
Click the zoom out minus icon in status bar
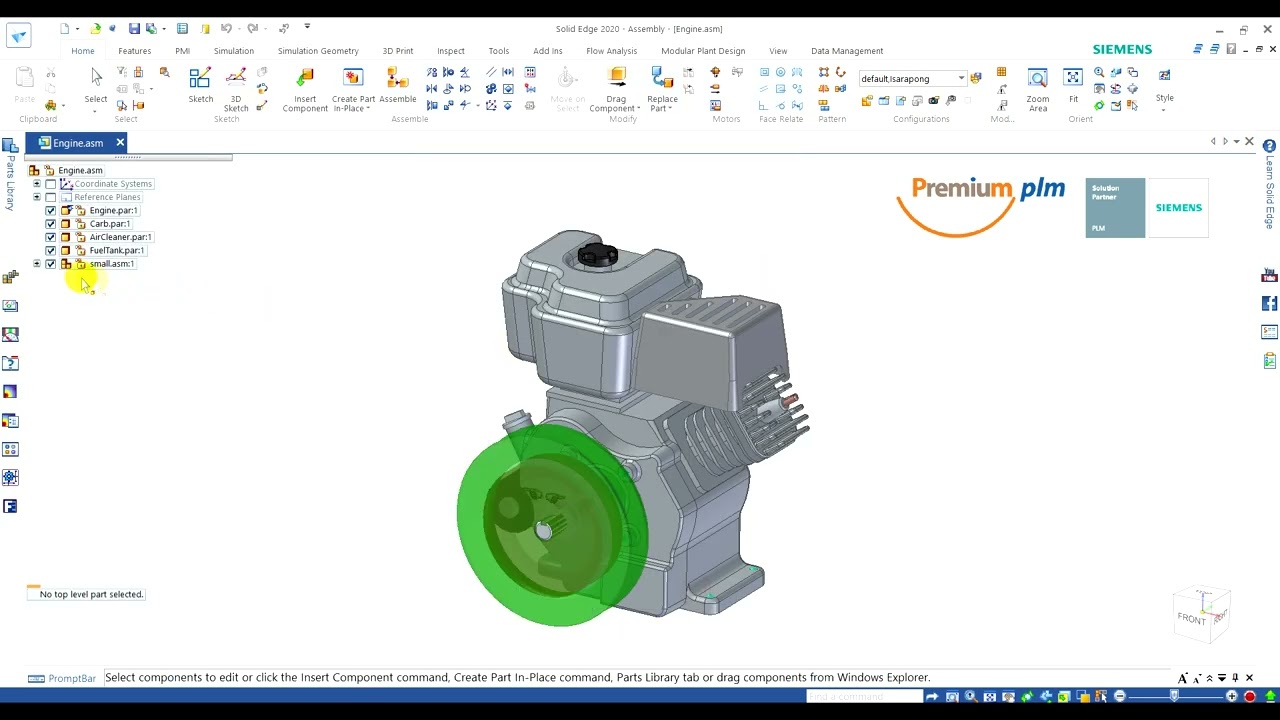pos(1120,696)
